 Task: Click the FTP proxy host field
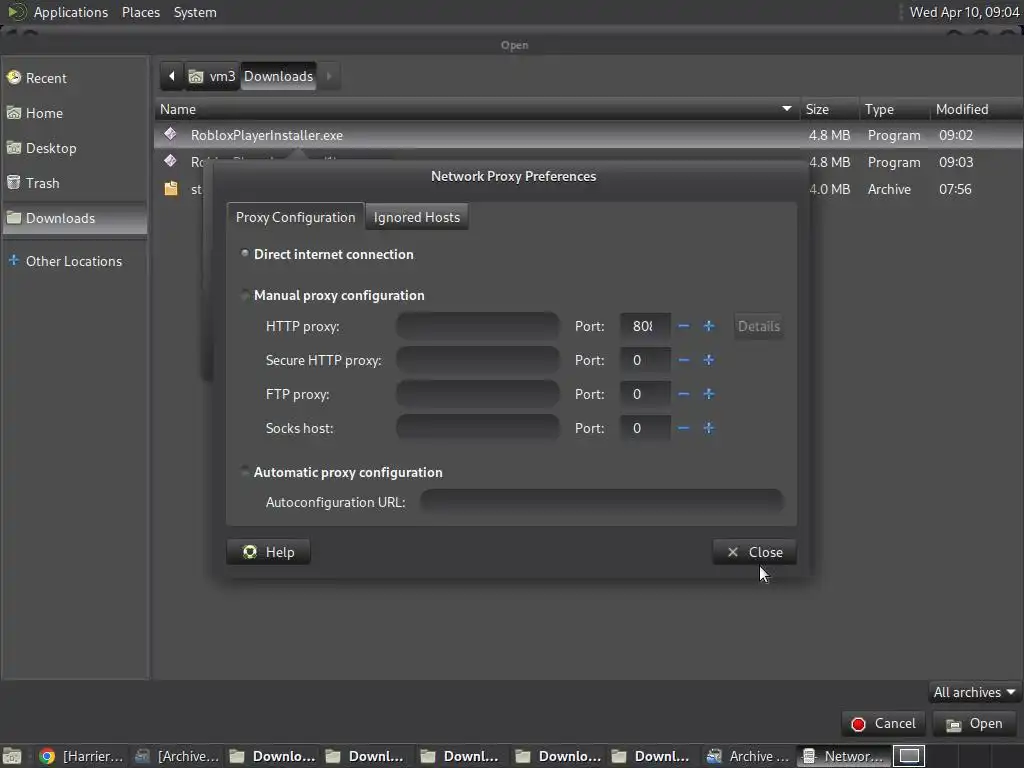point(477,394)
